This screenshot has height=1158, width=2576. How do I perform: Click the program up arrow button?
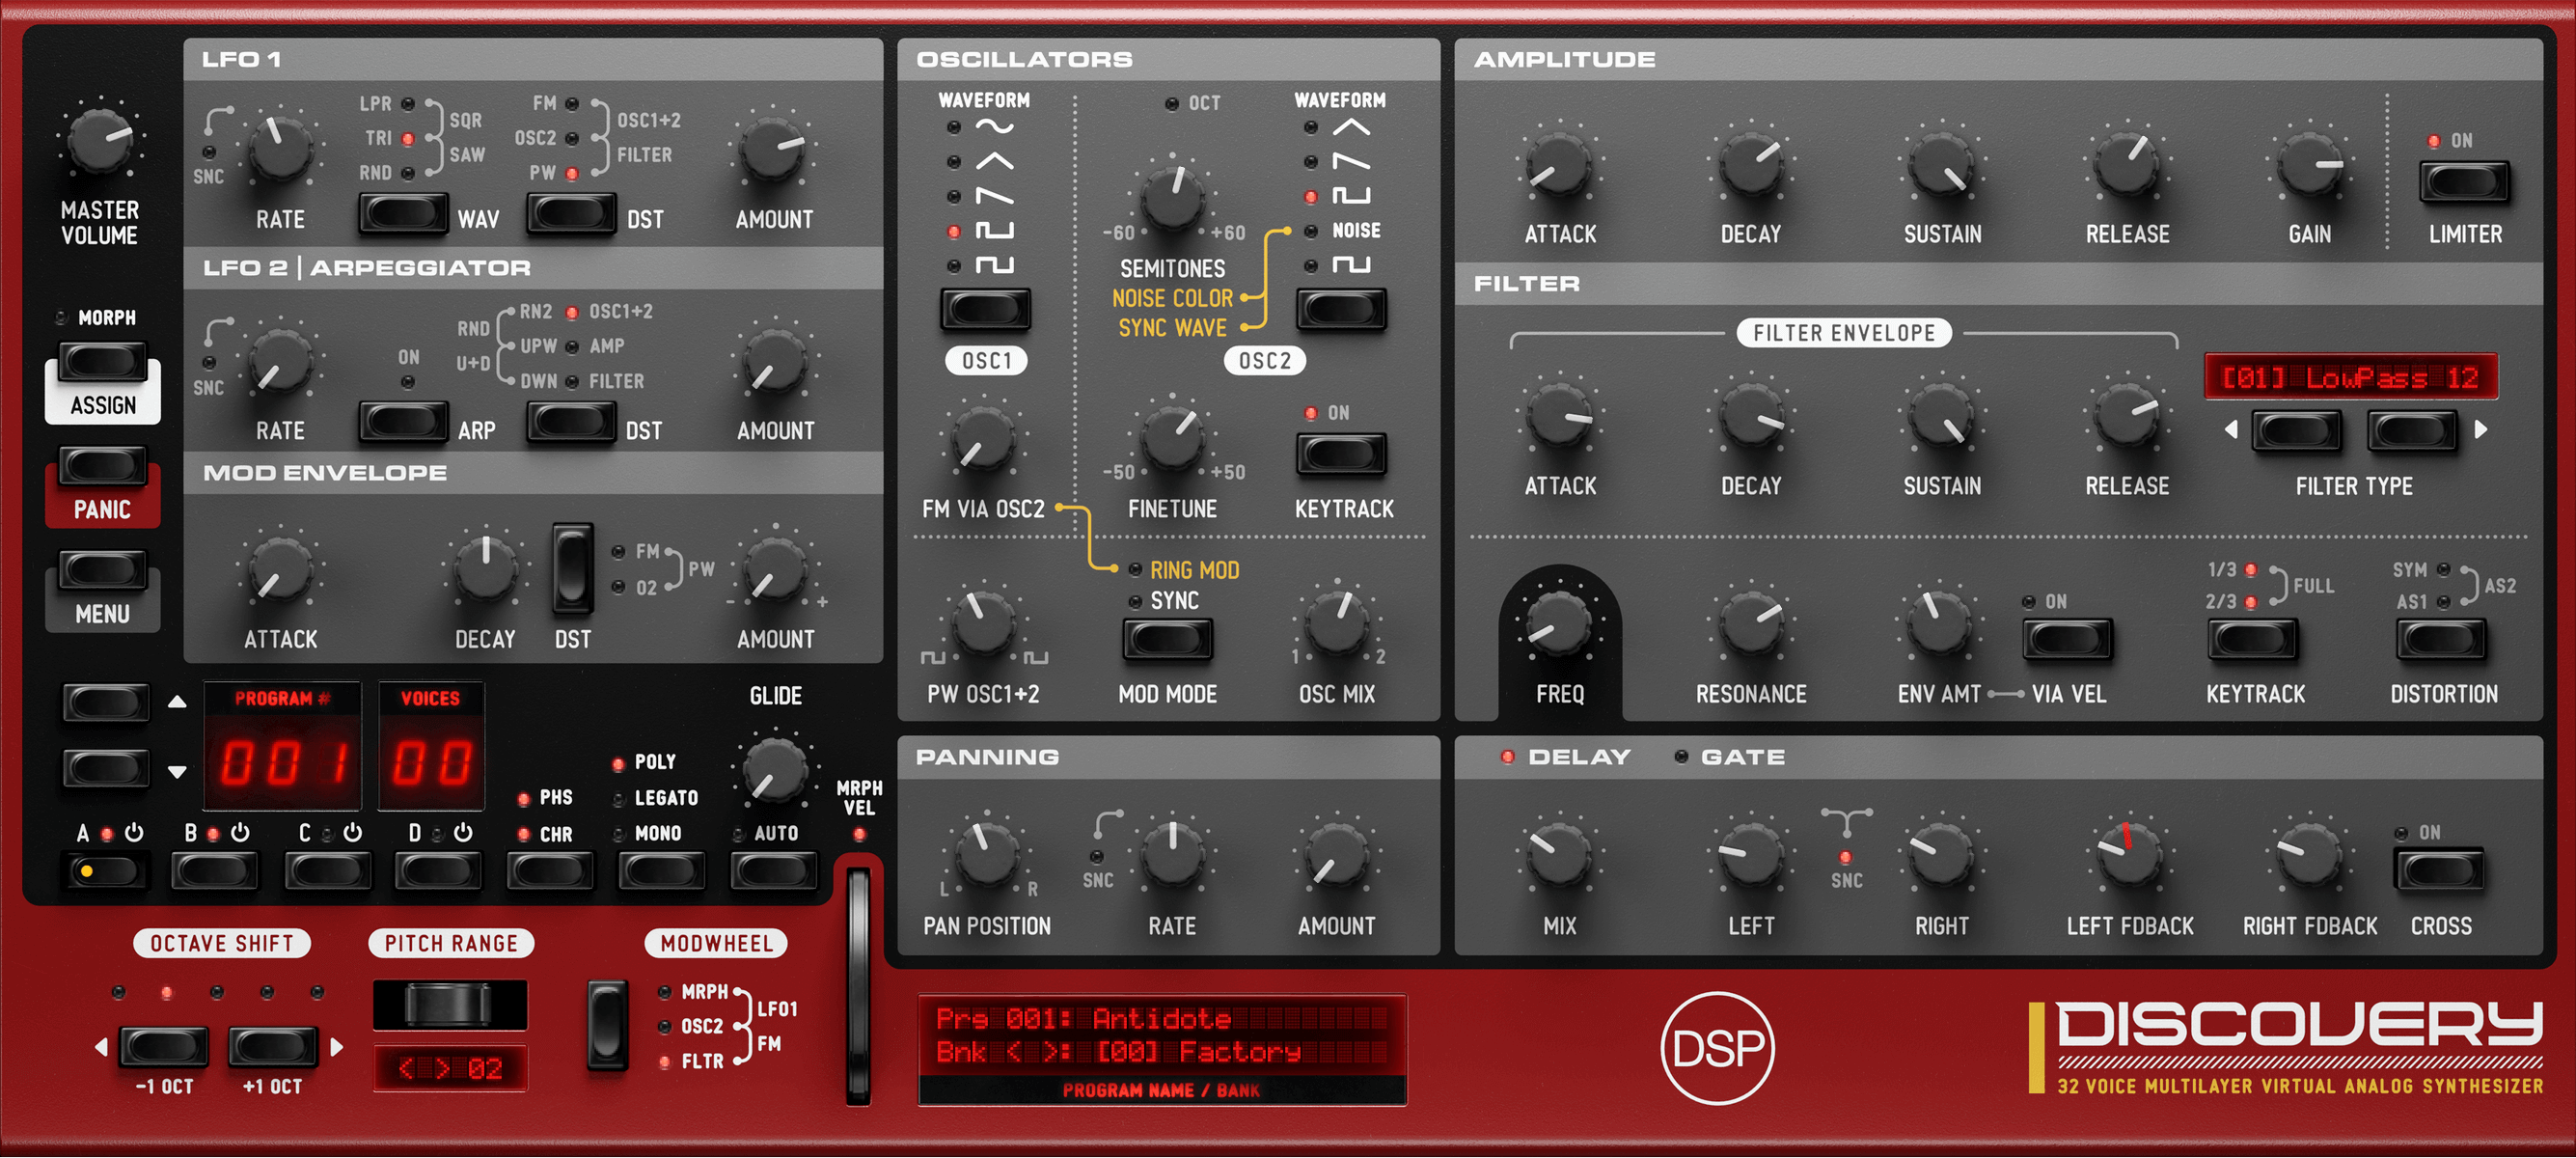coord(106,702)
